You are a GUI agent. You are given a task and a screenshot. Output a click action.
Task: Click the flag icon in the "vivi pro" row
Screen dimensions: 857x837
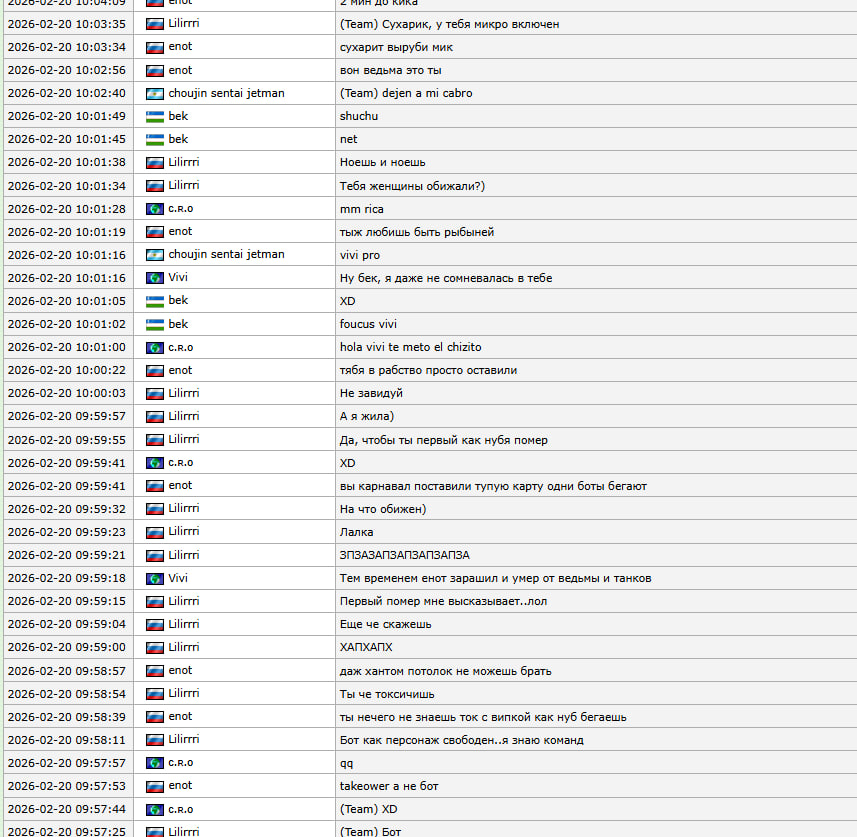click(x=154, y=255)
